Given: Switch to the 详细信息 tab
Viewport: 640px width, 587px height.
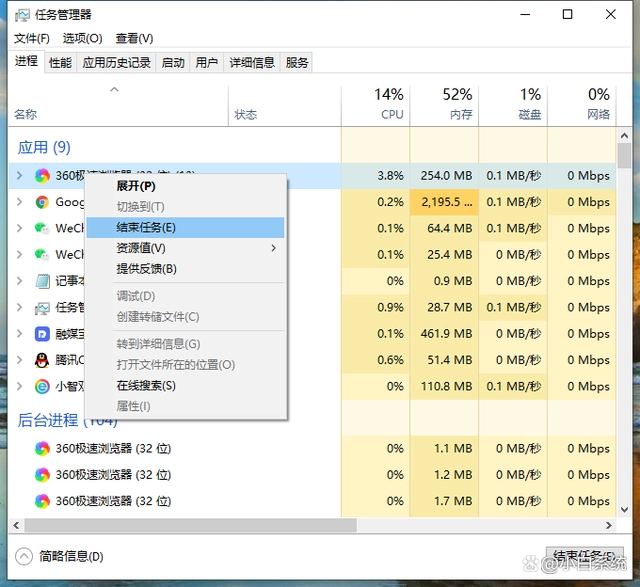Looking at the screenshot, I should [x=252, y=63].
